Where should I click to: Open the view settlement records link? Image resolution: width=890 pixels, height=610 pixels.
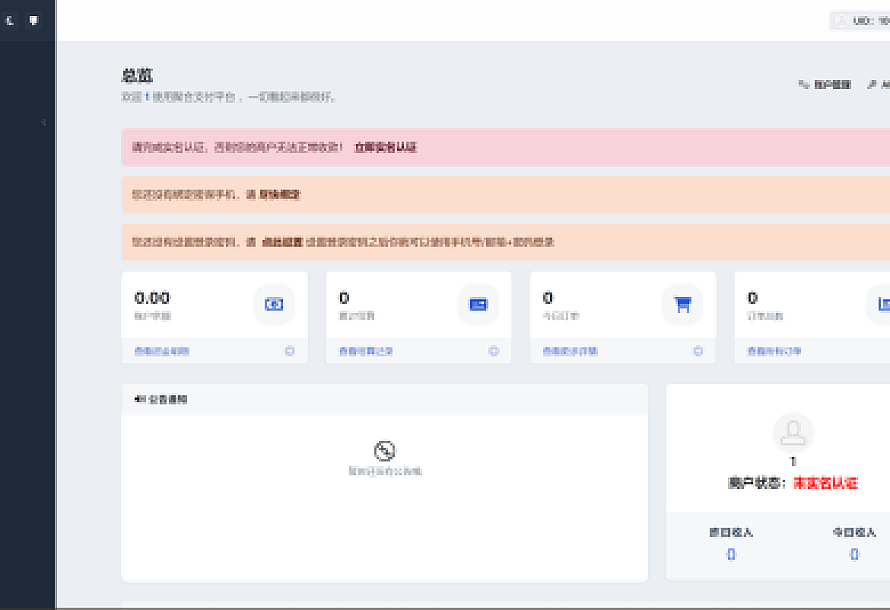click(x=366, y=351)
